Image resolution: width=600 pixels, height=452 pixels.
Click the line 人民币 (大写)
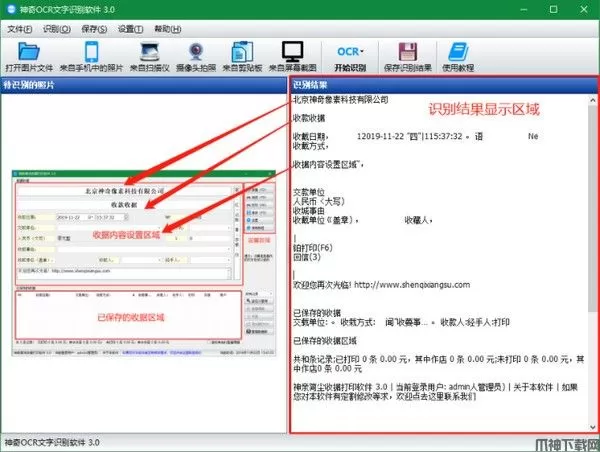click(319, 201)
